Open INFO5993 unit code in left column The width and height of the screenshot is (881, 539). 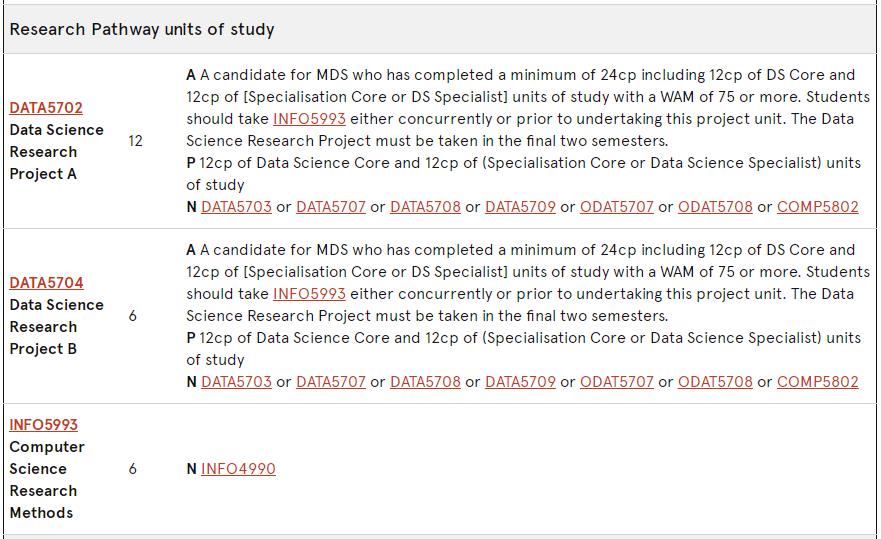43,424
